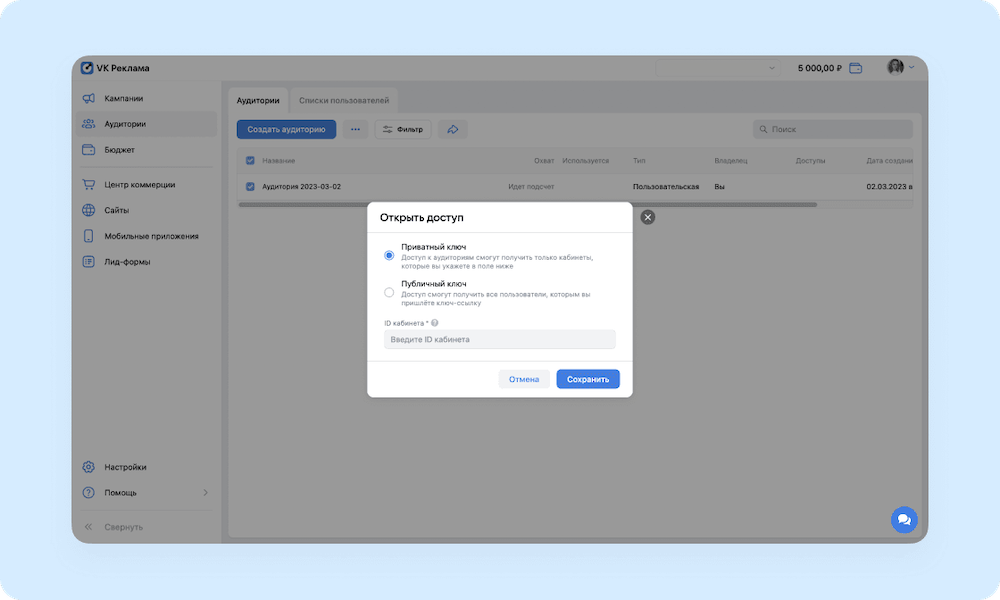Click the Владелец column header

[x=731, y=161]
